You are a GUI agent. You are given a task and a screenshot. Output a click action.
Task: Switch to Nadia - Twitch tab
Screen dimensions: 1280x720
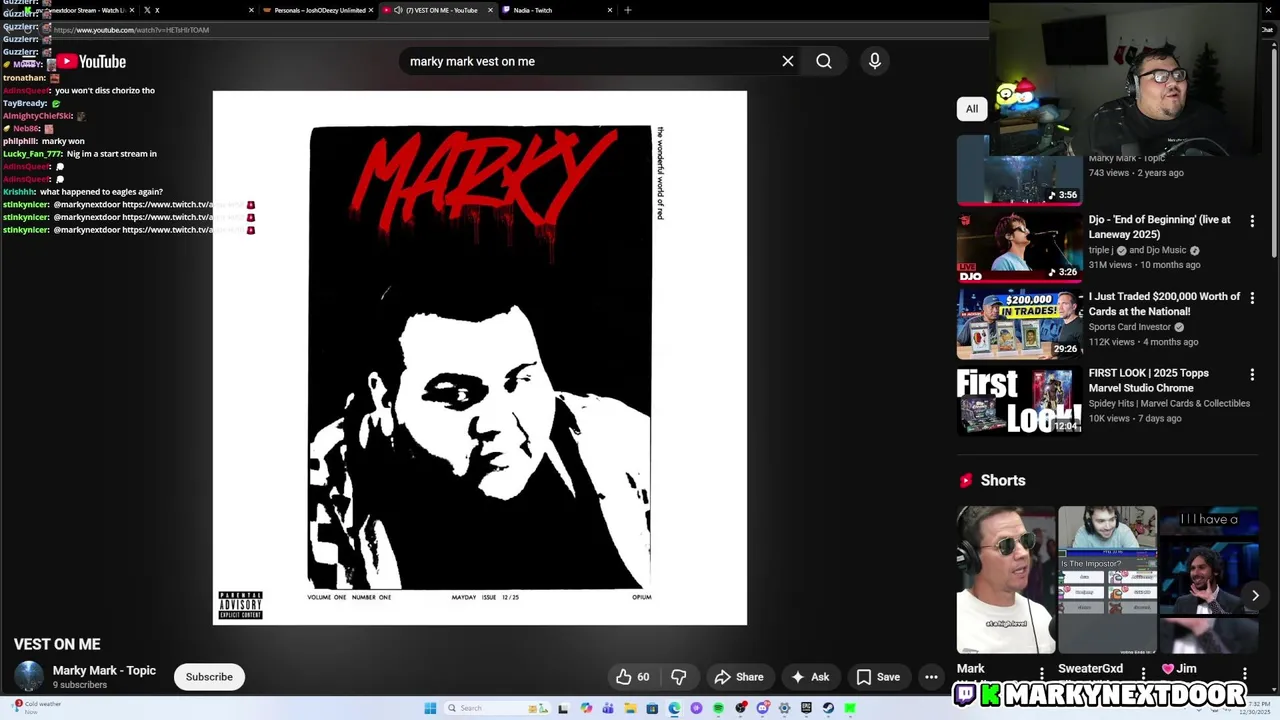click(555, 10)
